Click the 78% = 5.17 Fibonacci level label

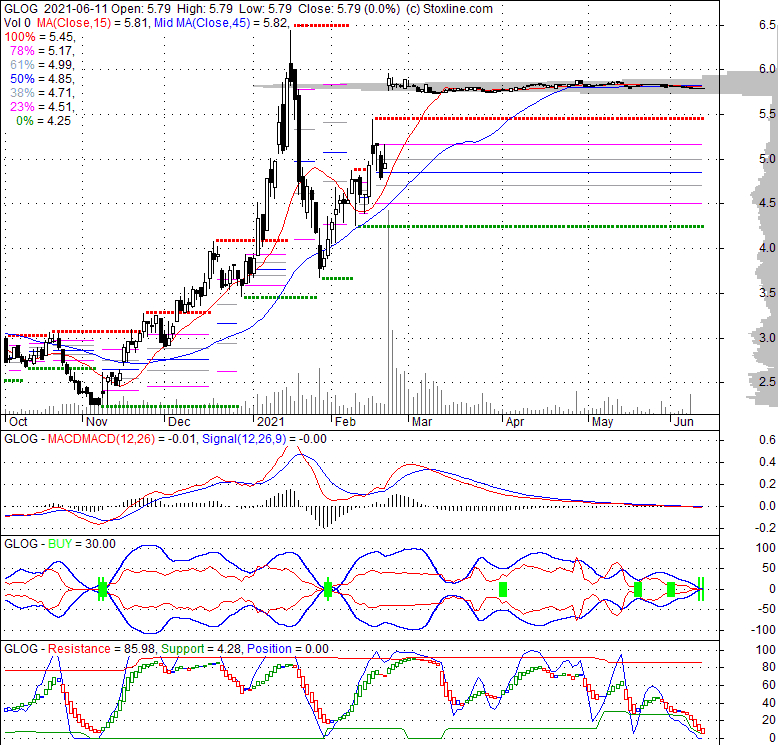coord(42,51)
